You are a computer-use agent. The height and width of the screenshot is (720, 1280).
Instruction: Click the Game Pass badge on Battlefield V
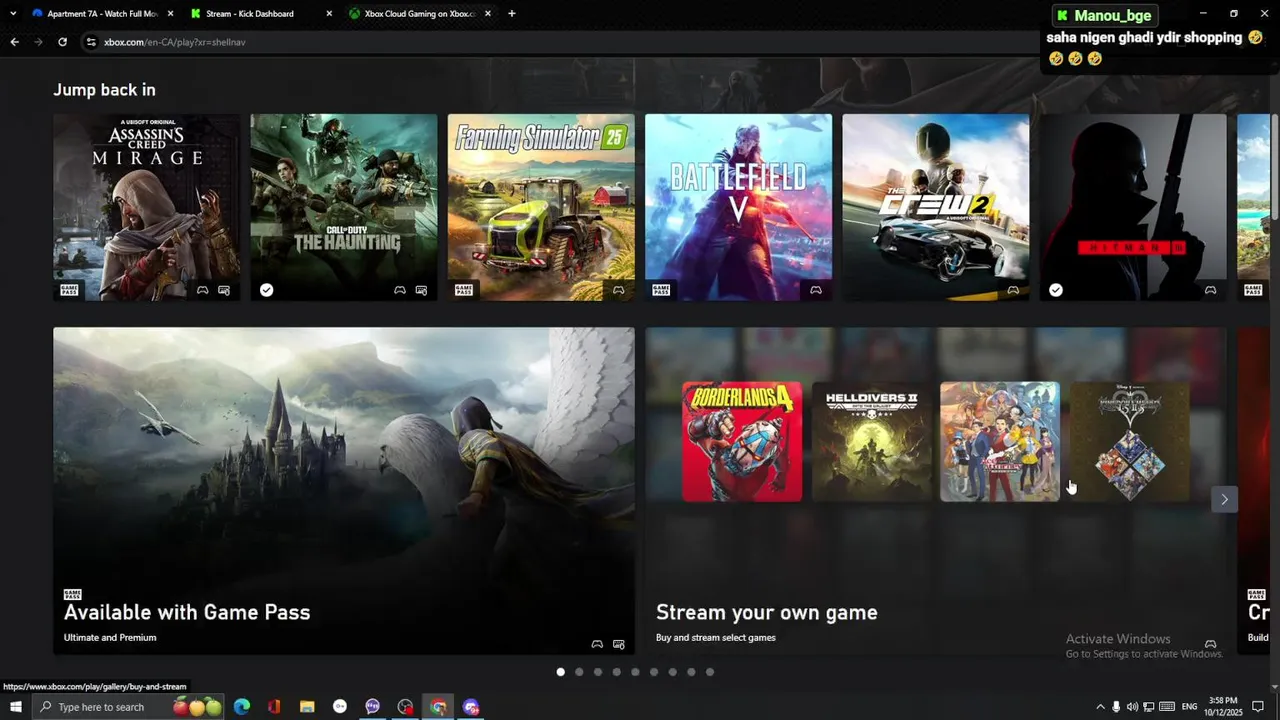pyautogui.click(x=661, y=290)
